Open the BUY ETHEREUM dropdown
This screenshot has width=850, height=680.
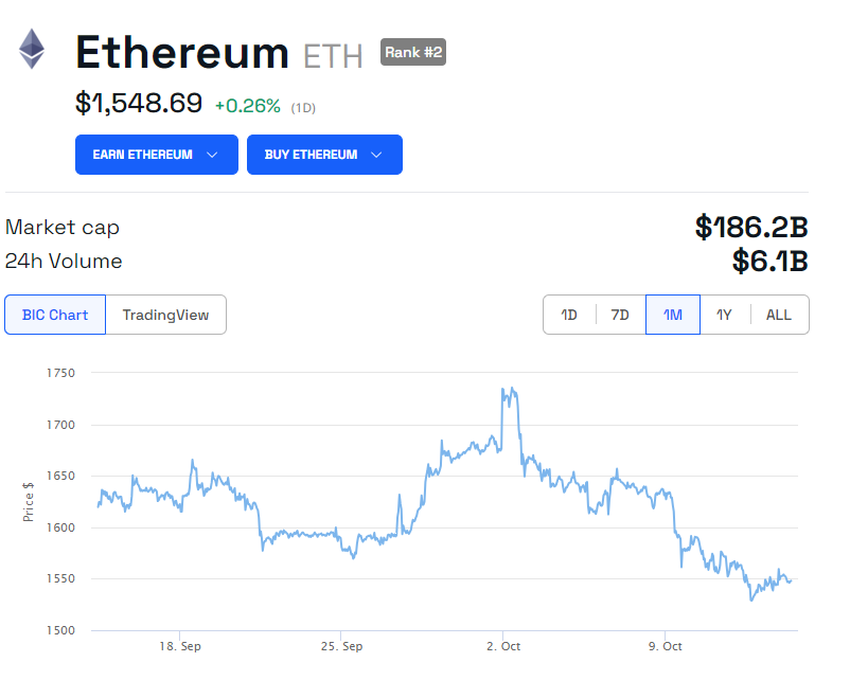point(324,154)
